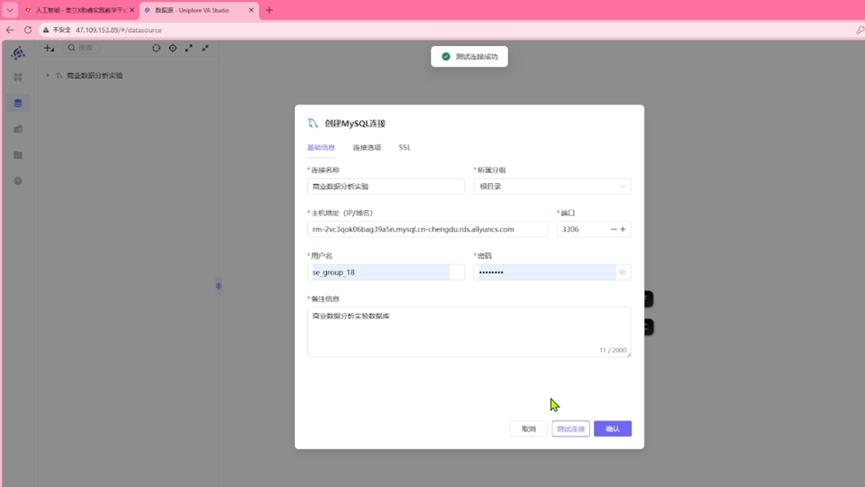Switch to the 连接选项 tab
865x487 pixels.
click(x=367, y=147)
